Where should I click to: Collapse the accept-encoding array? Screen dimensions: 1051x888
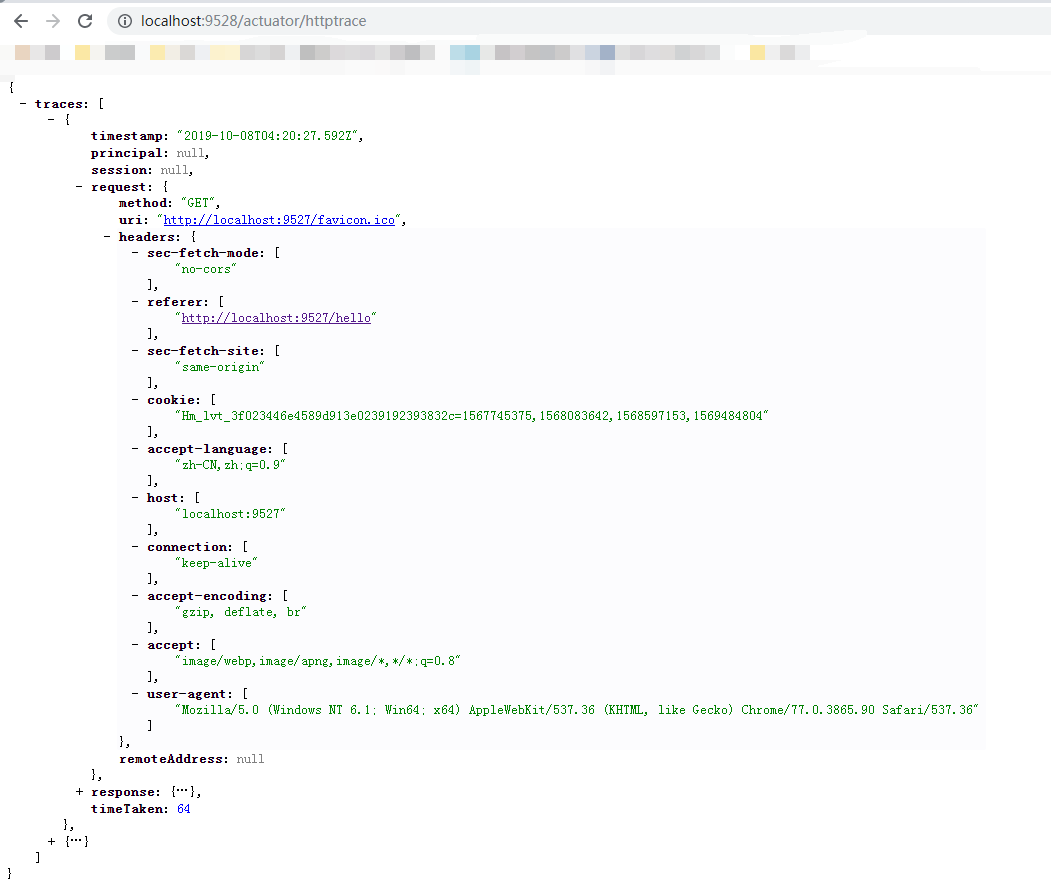[135, 596]
